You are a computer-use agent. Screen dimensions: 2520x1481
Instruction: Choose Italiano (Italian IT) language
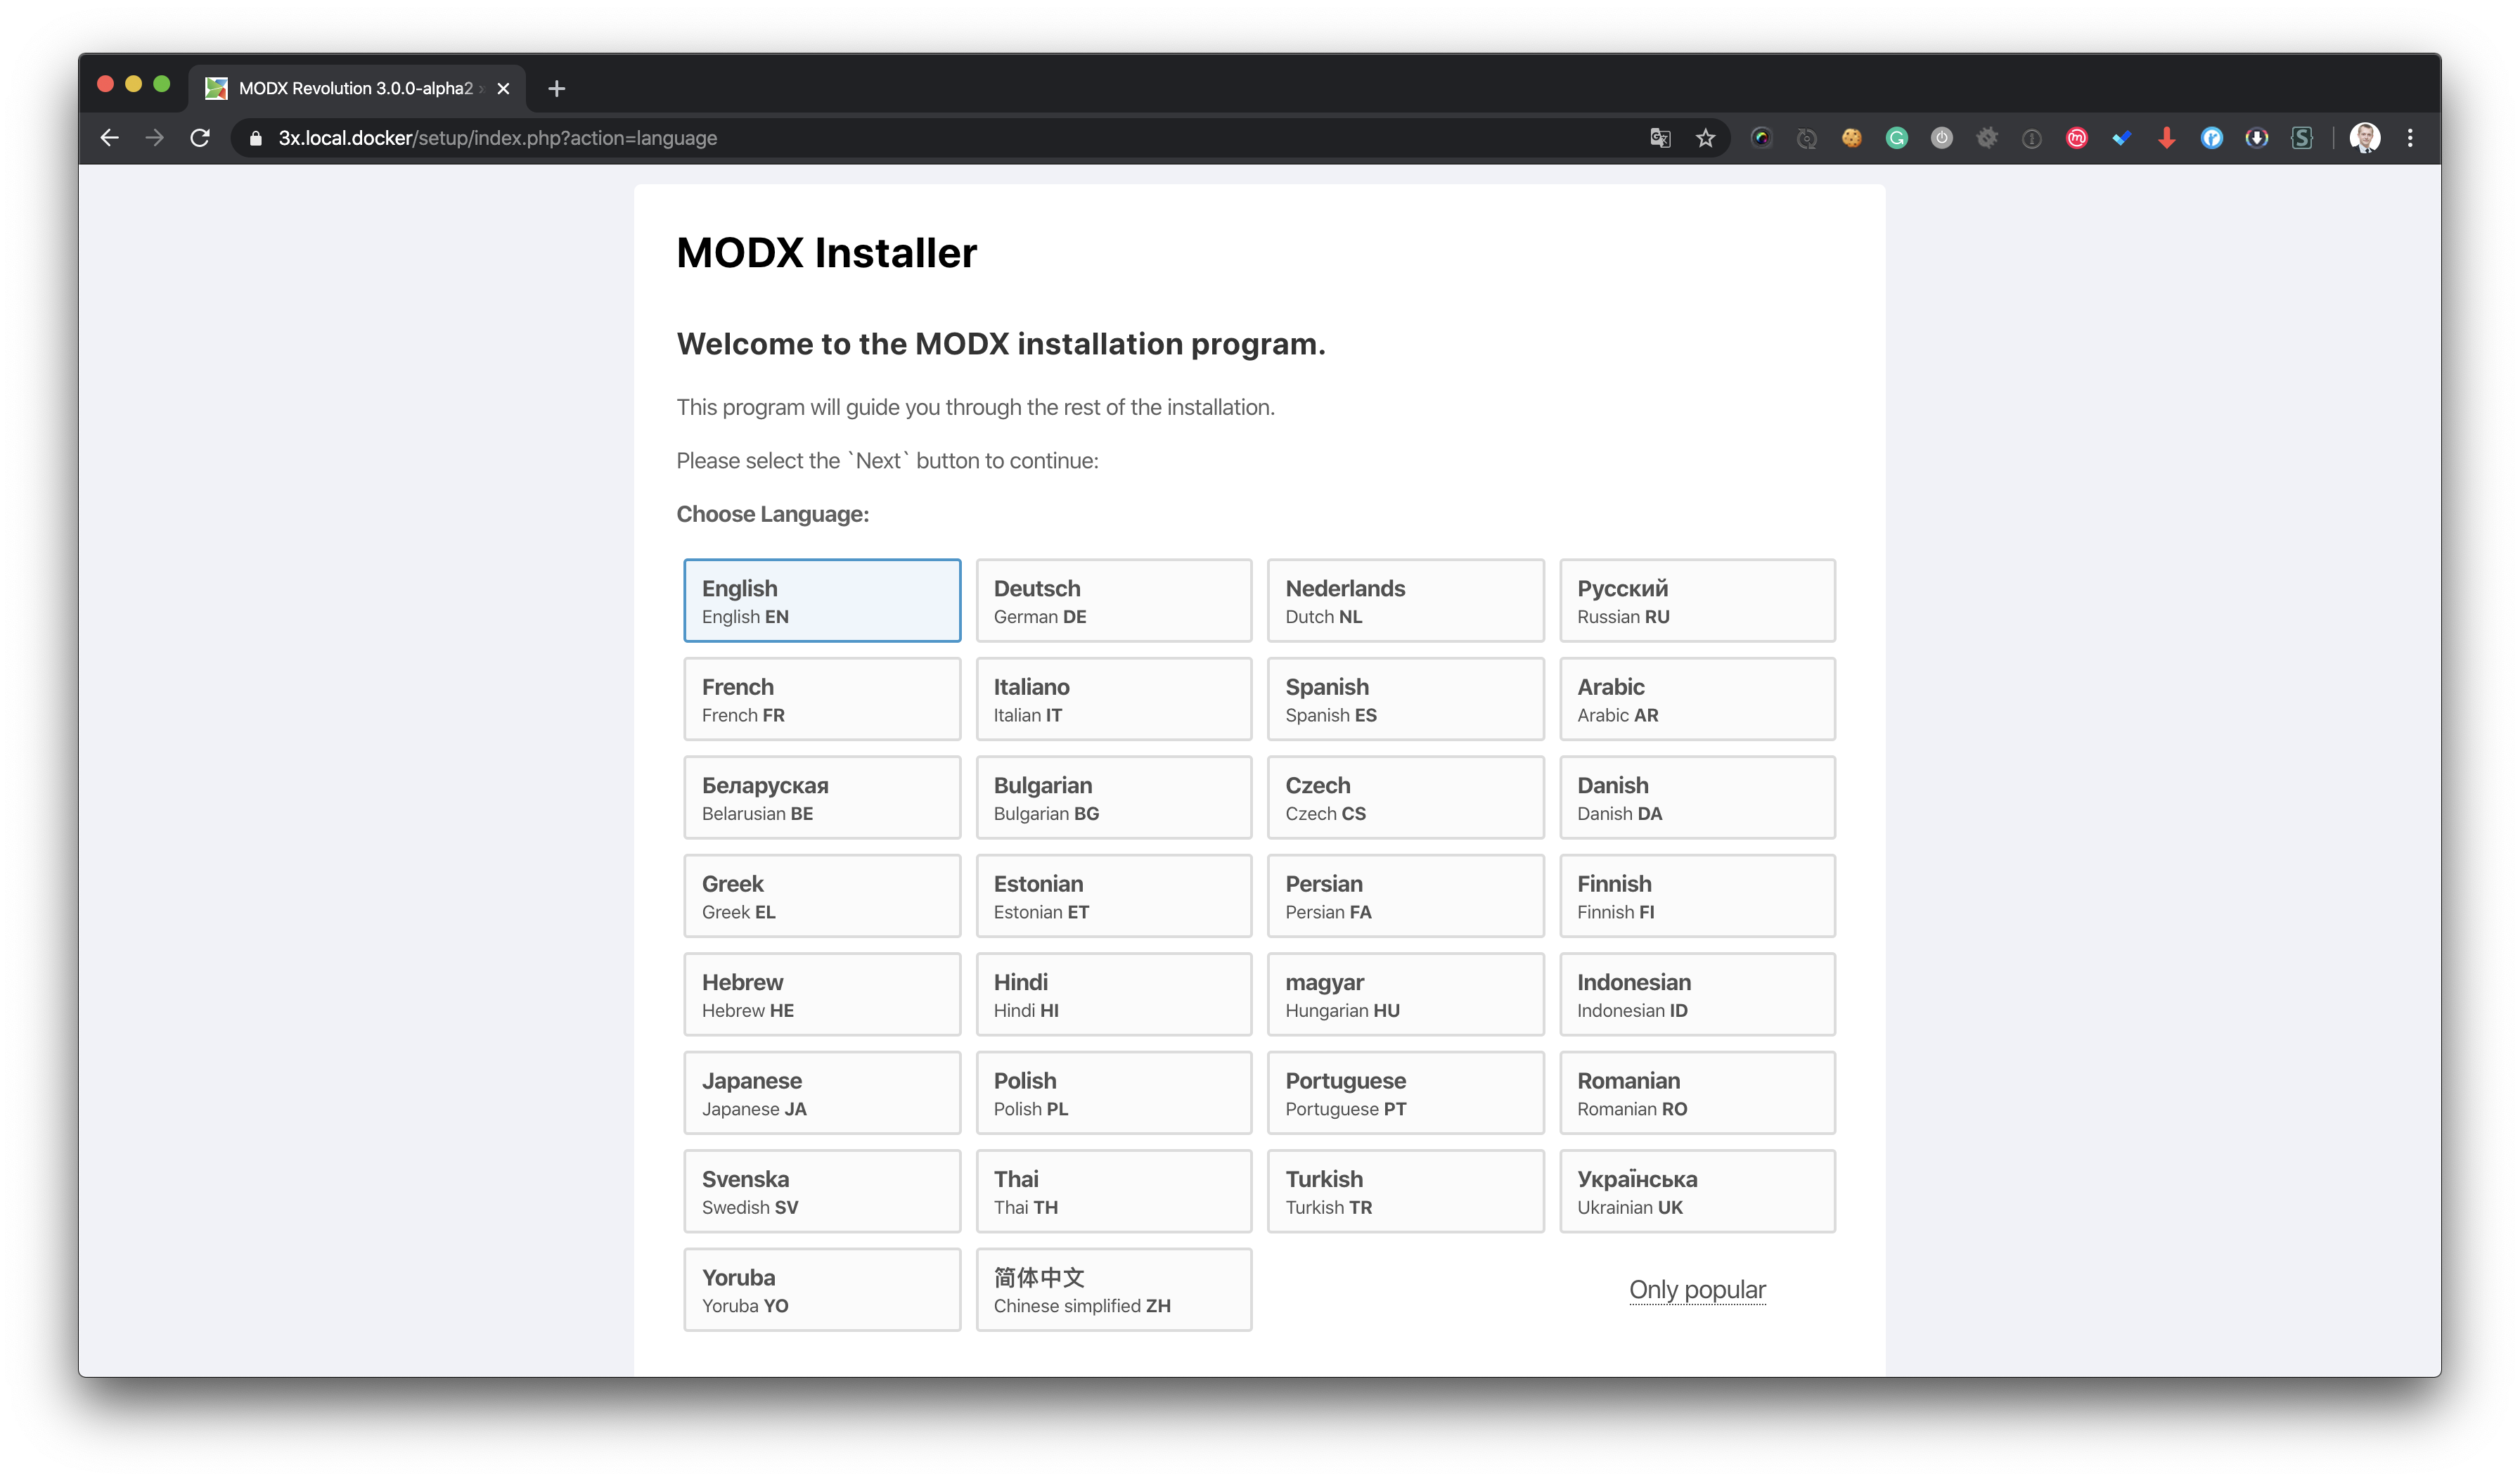(x=1113, y=699)
